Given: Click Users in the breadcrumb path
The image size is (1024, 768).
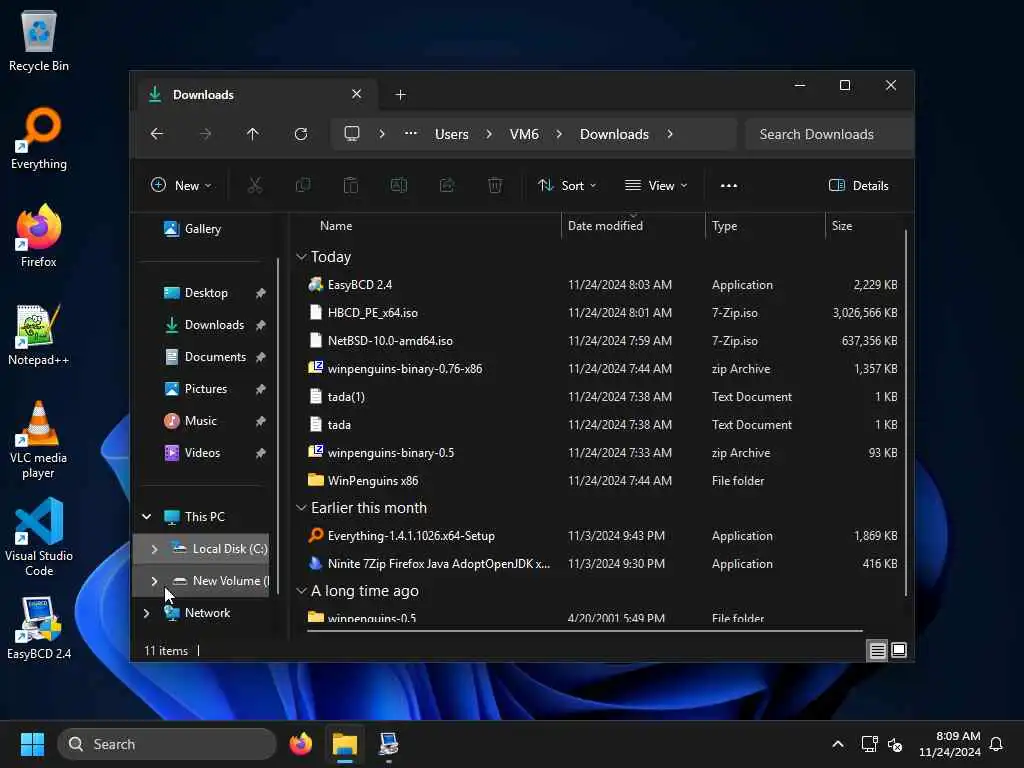Looking at the screenshot, I should click(451, 134).
